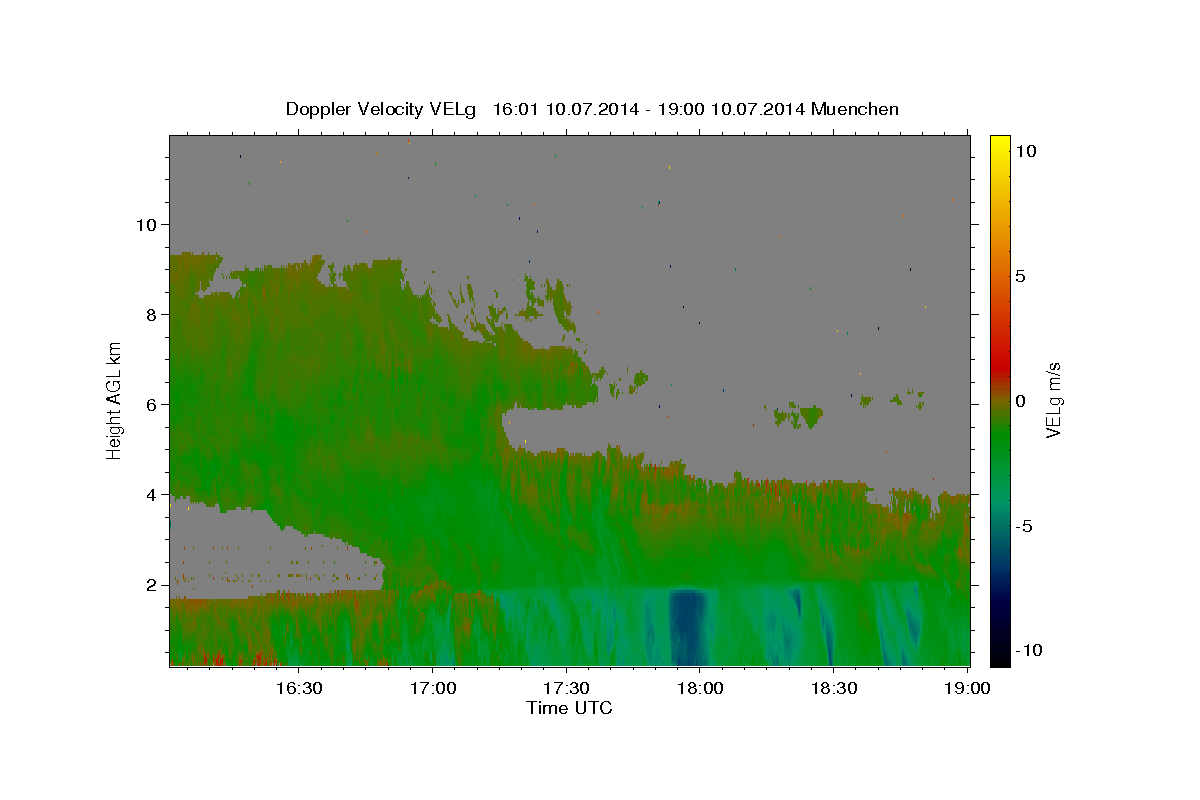The height and width of the screenshot is (800, 1200).
Task: Click the 18:00 time tick label
Action: [x=699, y=688]
